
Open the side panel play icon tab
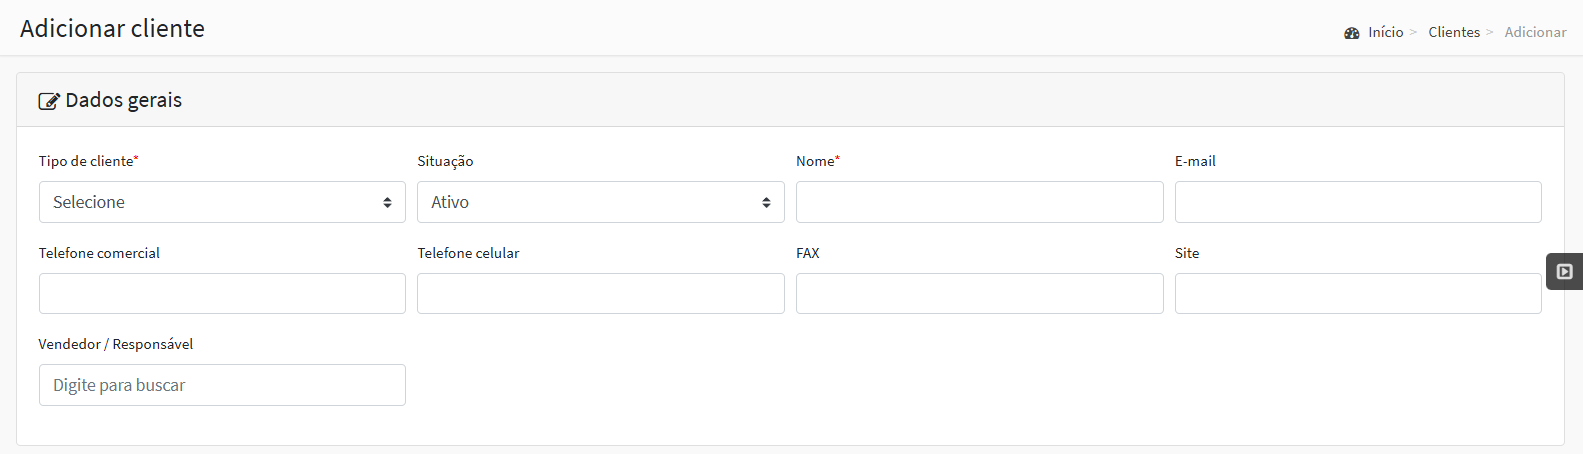pyautogui.click(x=1565, y=271)
